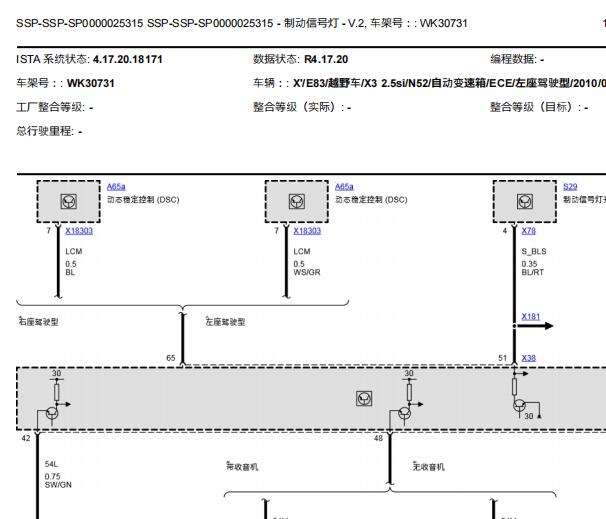The image size is (606, 519).
Task: Open the S29 brake light switch link
Action: click(570, 187)
